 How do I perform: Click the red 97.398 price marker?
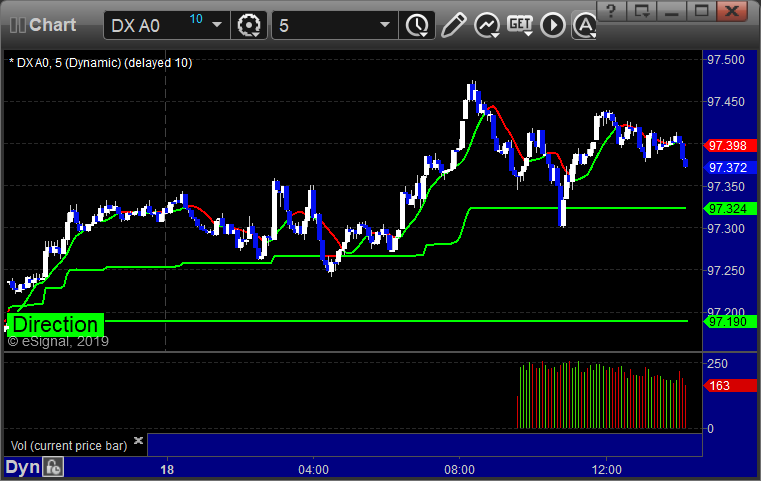pos(730,146)
